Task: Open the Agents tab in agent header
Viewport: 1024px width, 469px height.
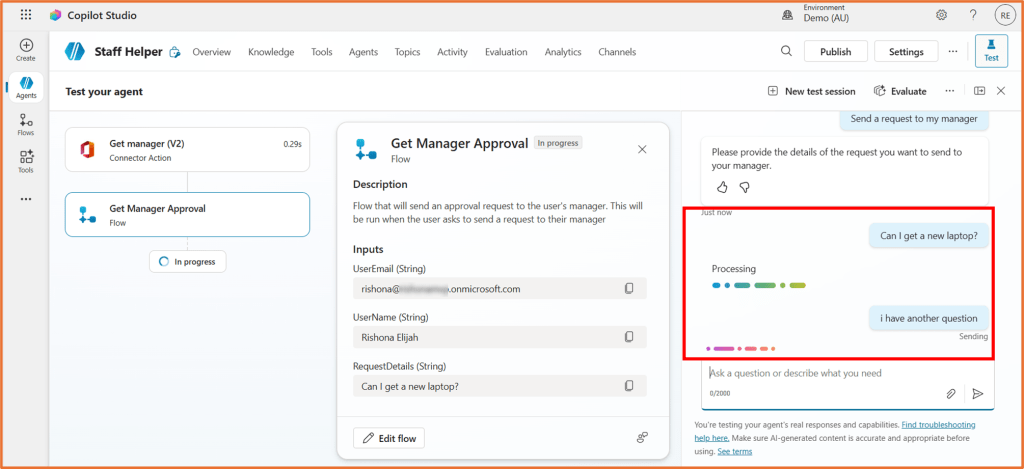Action: (x=363, y=52)
